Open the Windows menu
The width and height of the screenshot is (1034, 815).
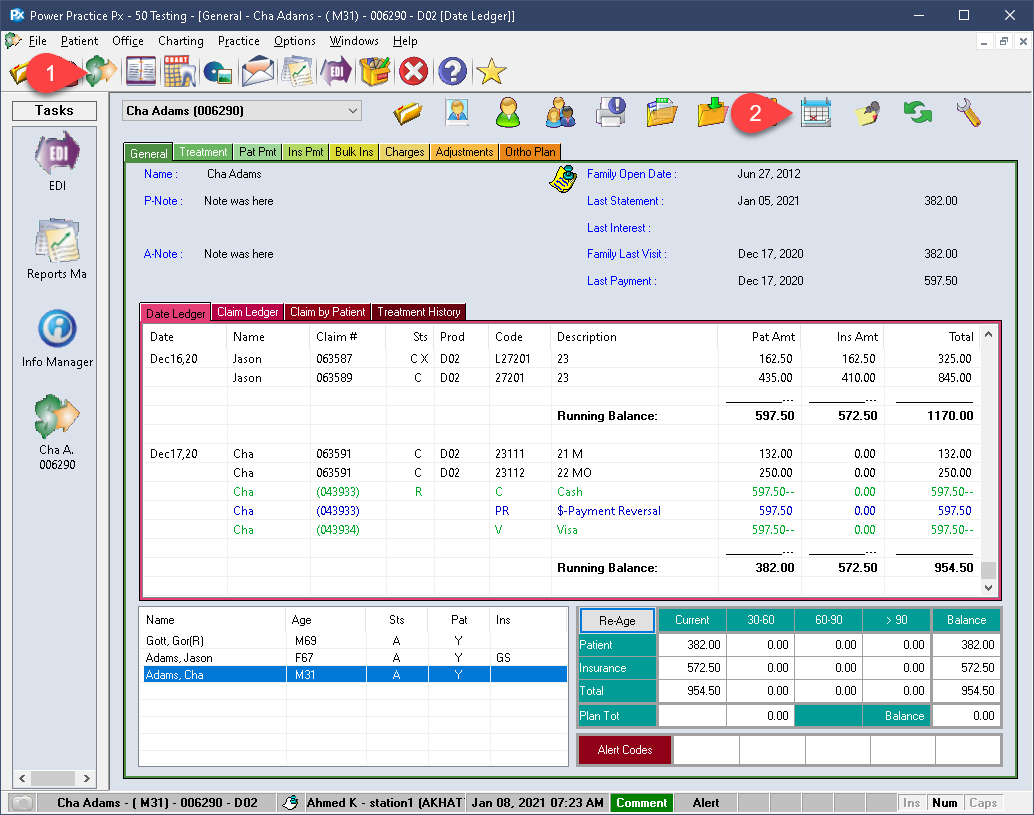(354, 41)
